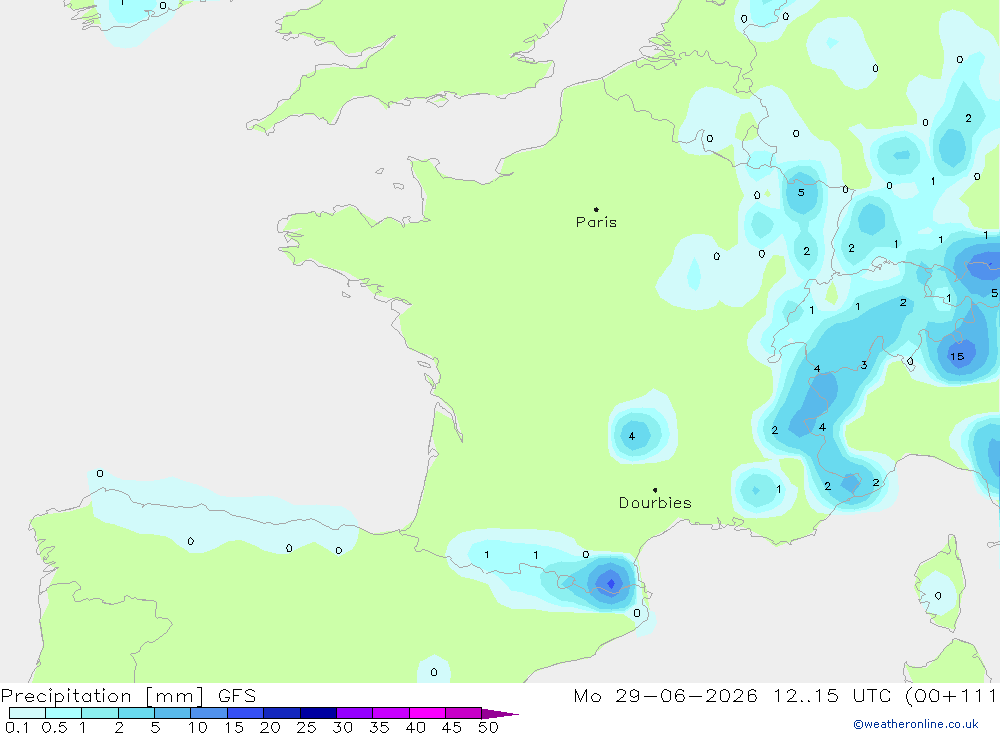Click the black dot marking Dourbies
1000x733 pixels.
[655, 490]
